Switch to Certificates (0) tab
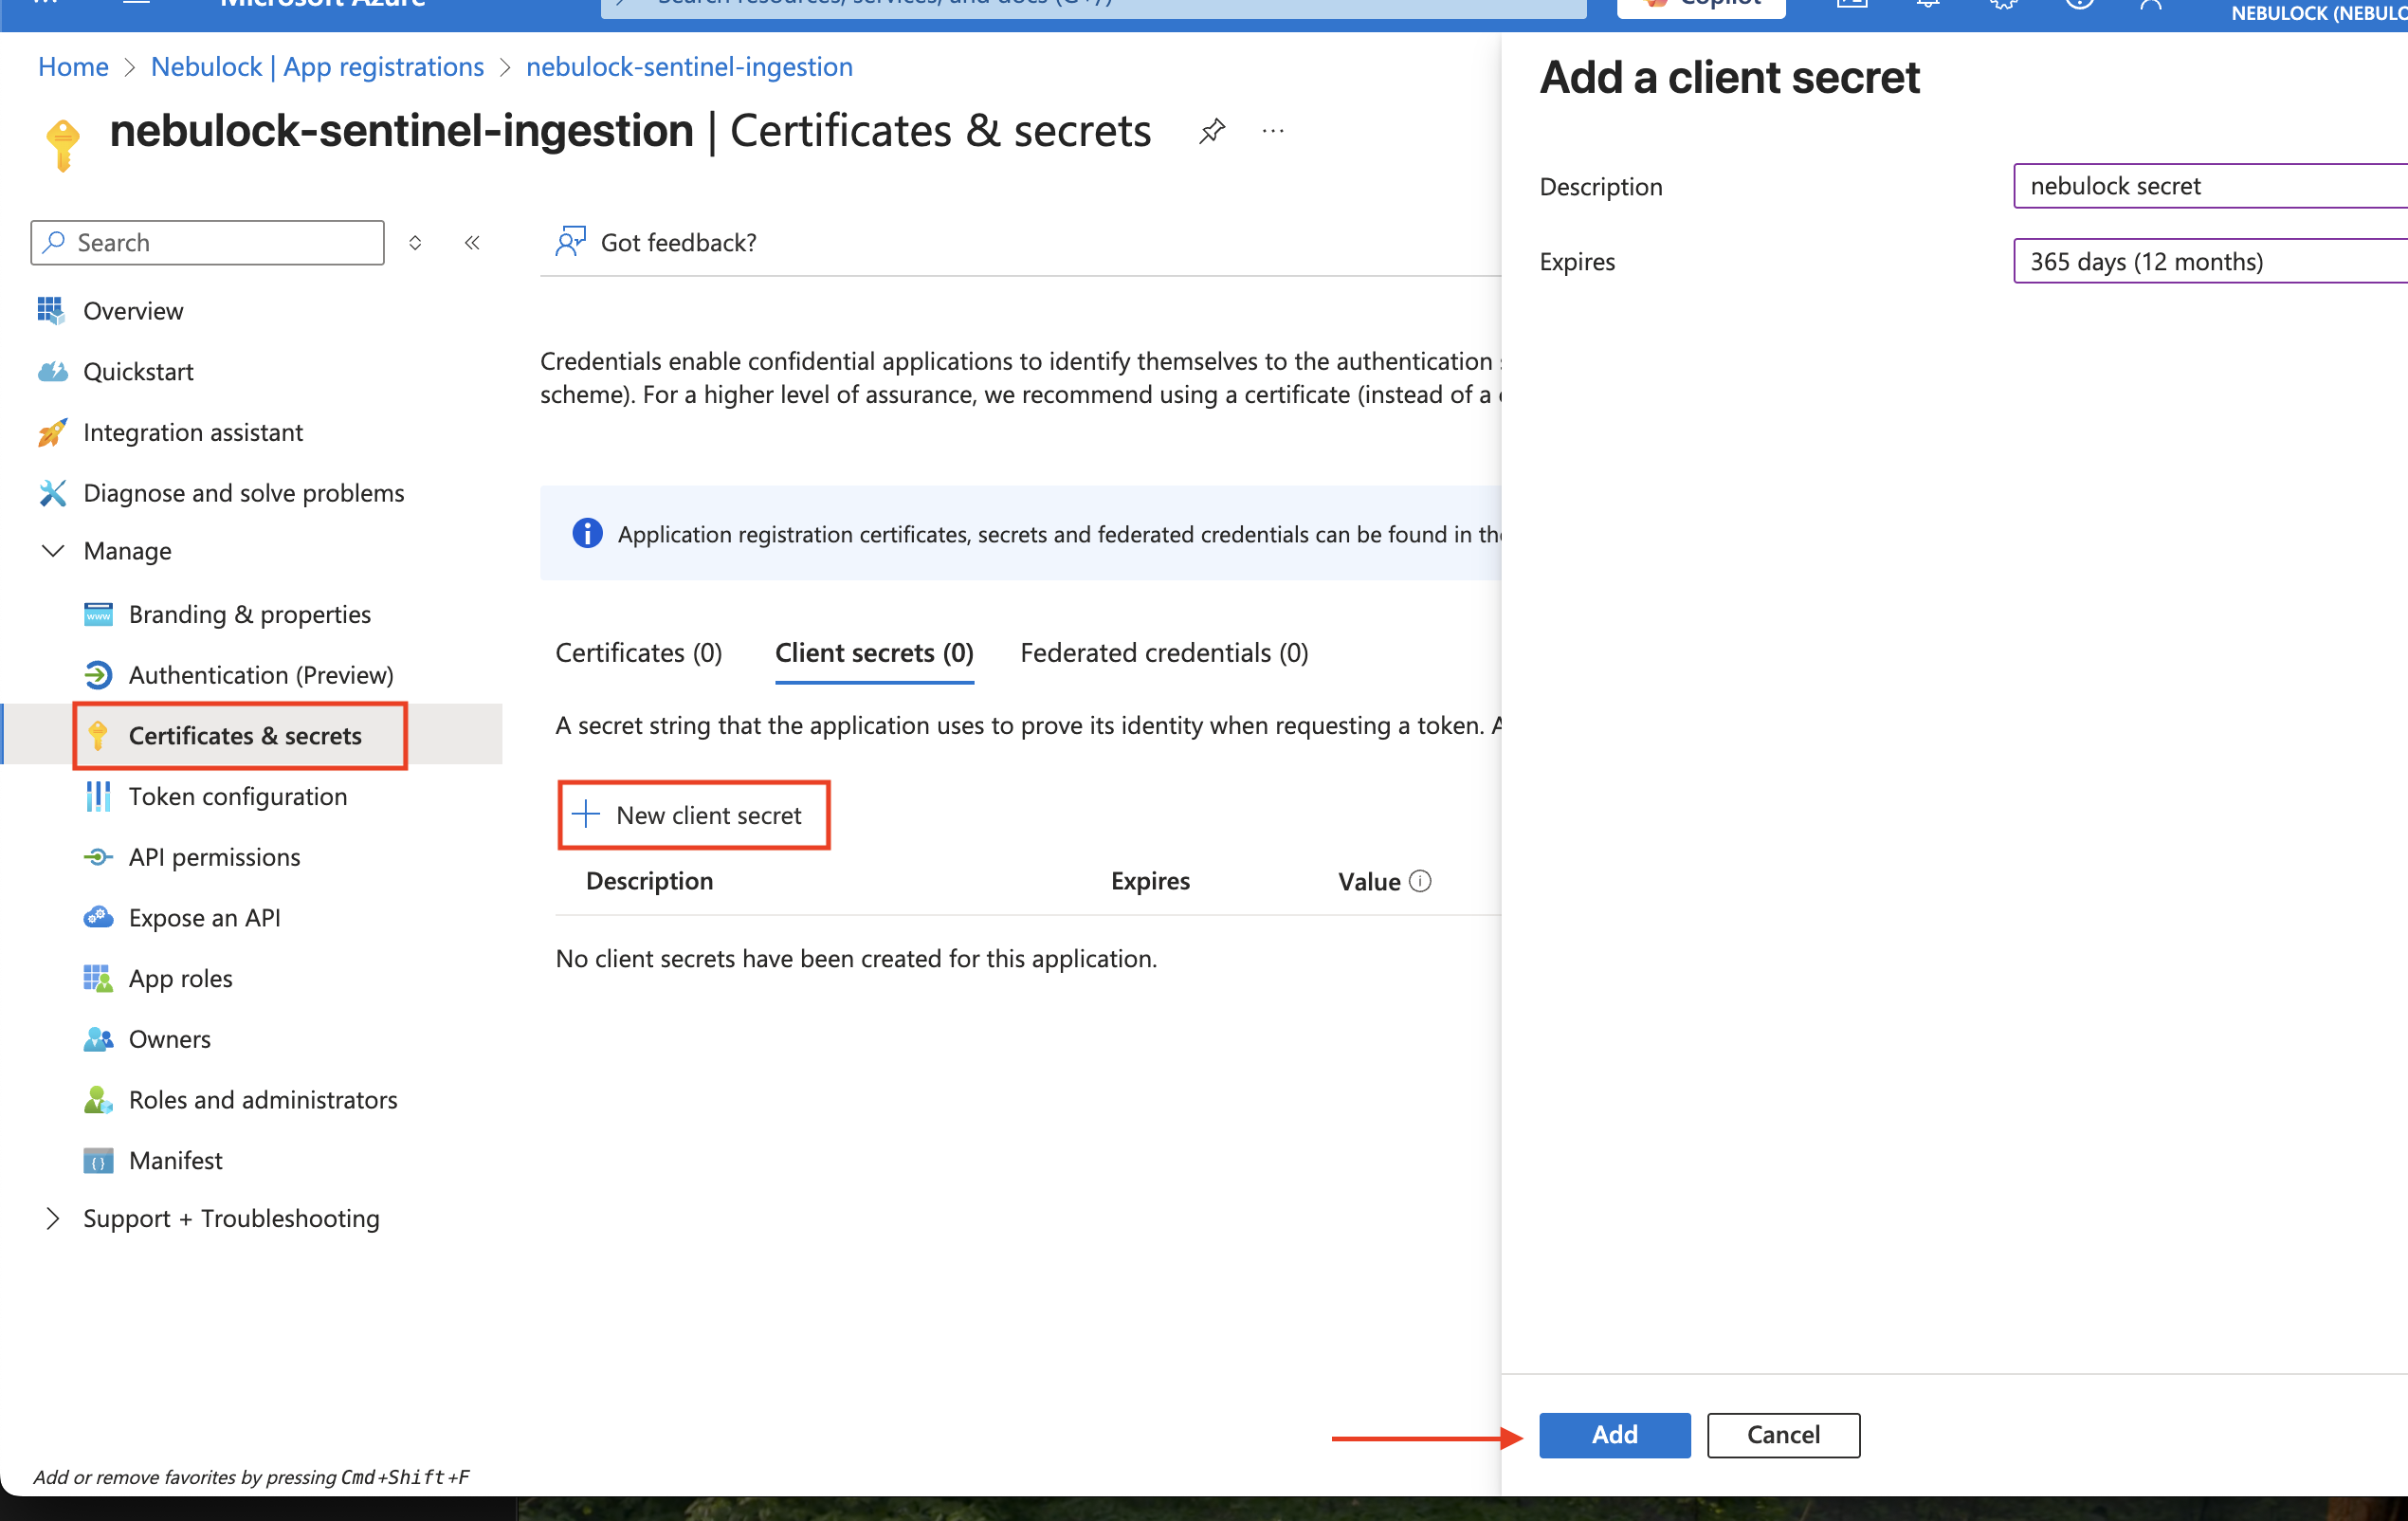Image resolution: width=2408 pixels, height=1521 pixels. coord(638,653)
